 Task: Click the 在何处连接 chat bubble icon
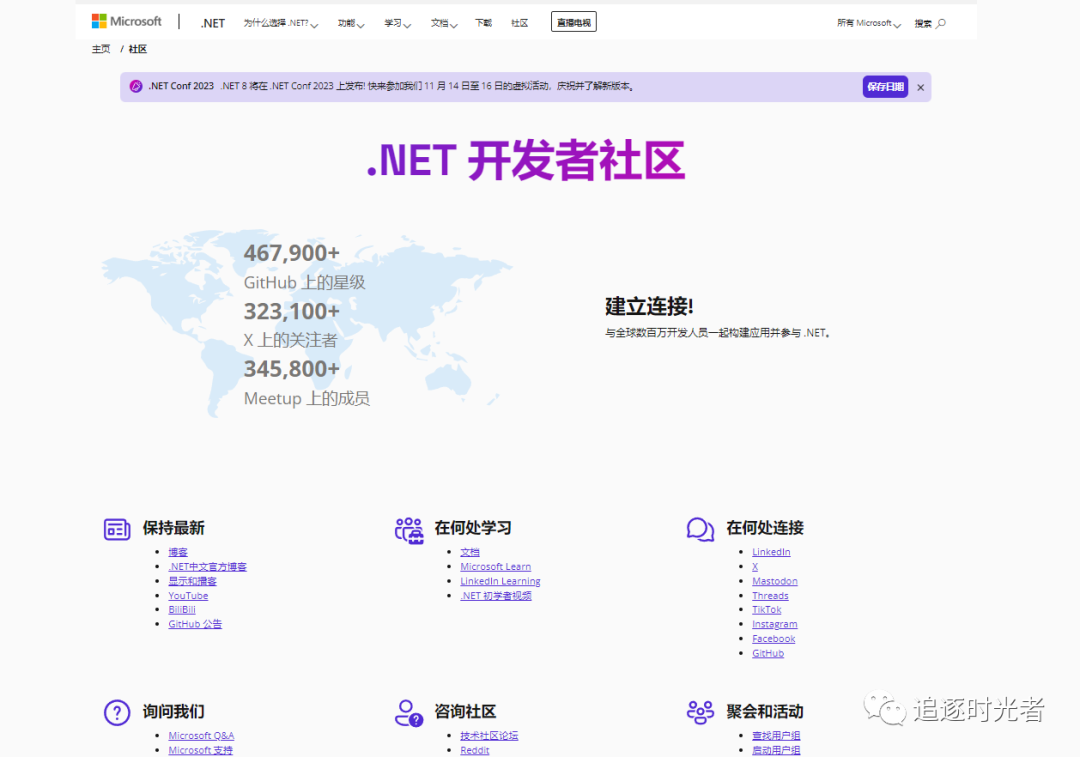click(700, 528)
